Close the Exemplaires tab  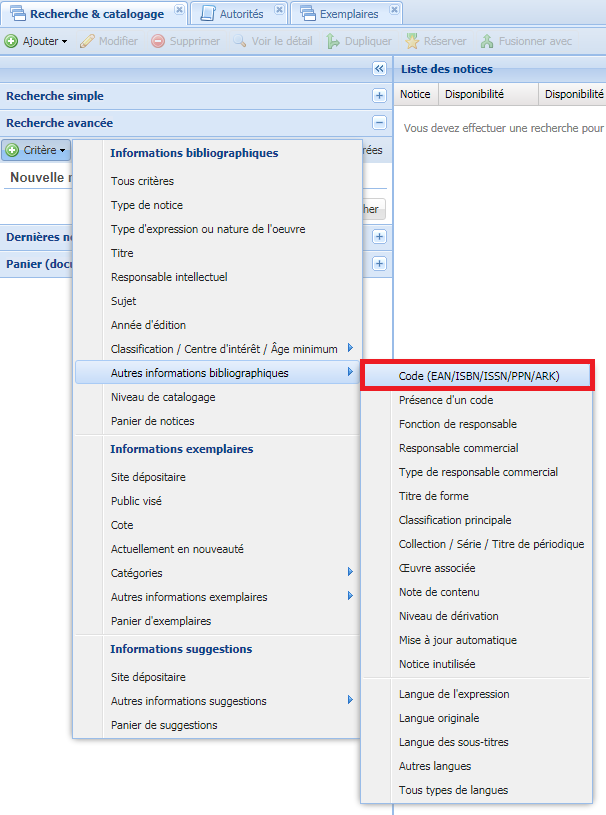(394, 10)
